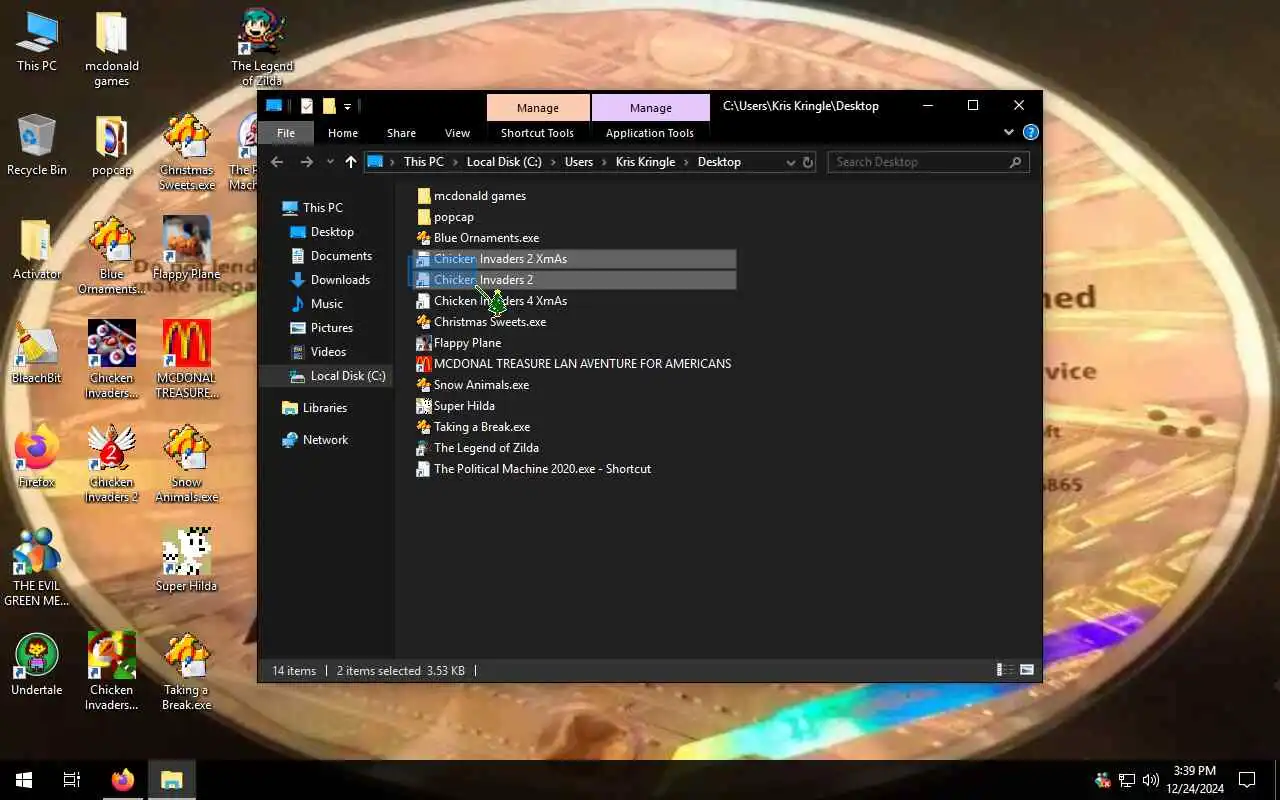Image resolution: width=1280 pixels, height=800 pixels.
Task: Open the File menu
Action: (286, 133)
